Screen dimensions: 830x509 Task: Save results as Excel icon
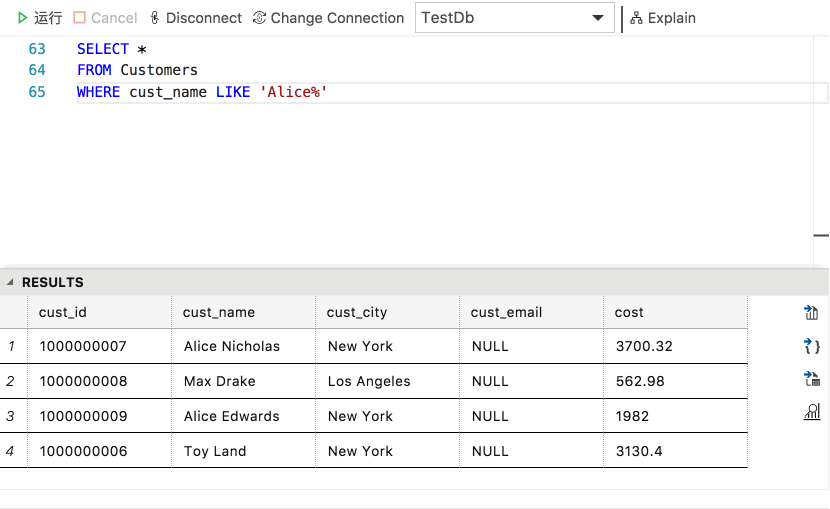tap(811, 379)
